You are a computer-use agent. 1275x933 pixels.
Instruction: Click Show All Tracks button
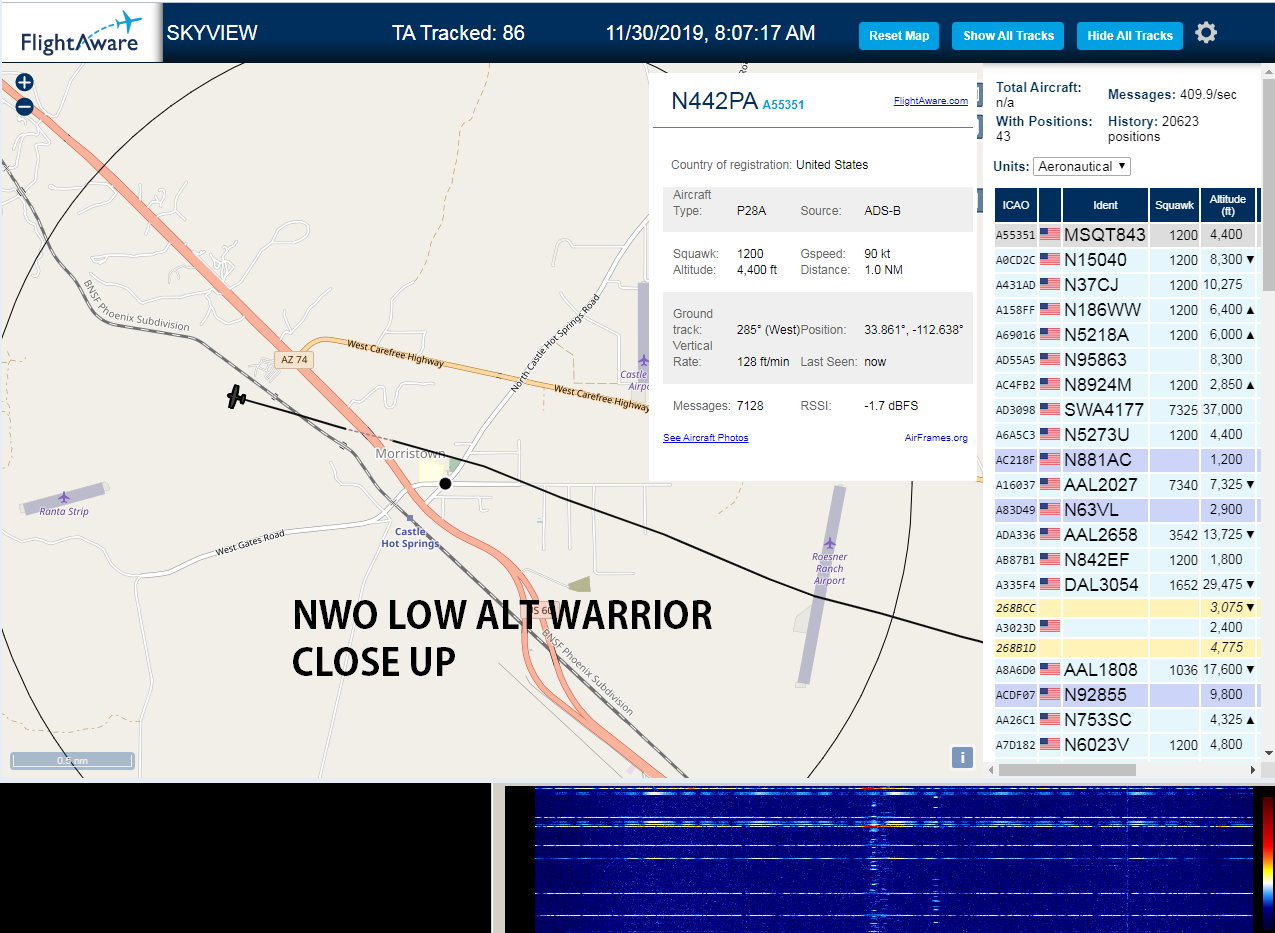[x=1008, y=36]
